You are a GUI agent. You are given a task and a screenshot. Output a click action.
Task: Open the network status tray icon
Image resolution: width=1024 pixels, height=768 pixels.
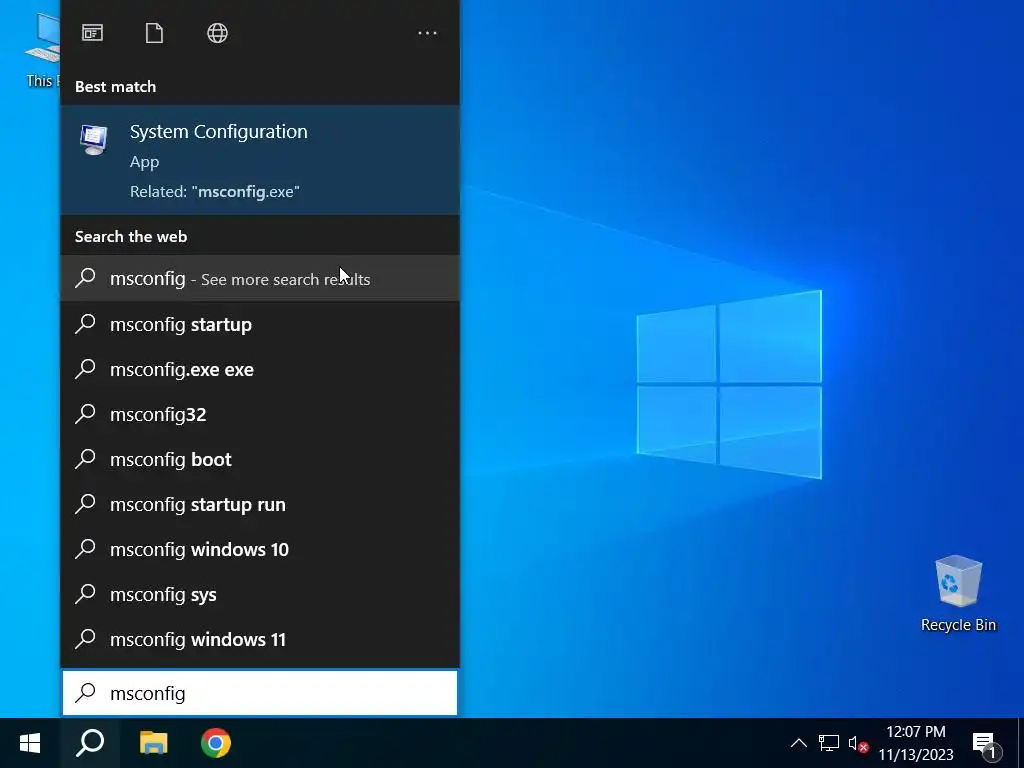pos(829,743)
